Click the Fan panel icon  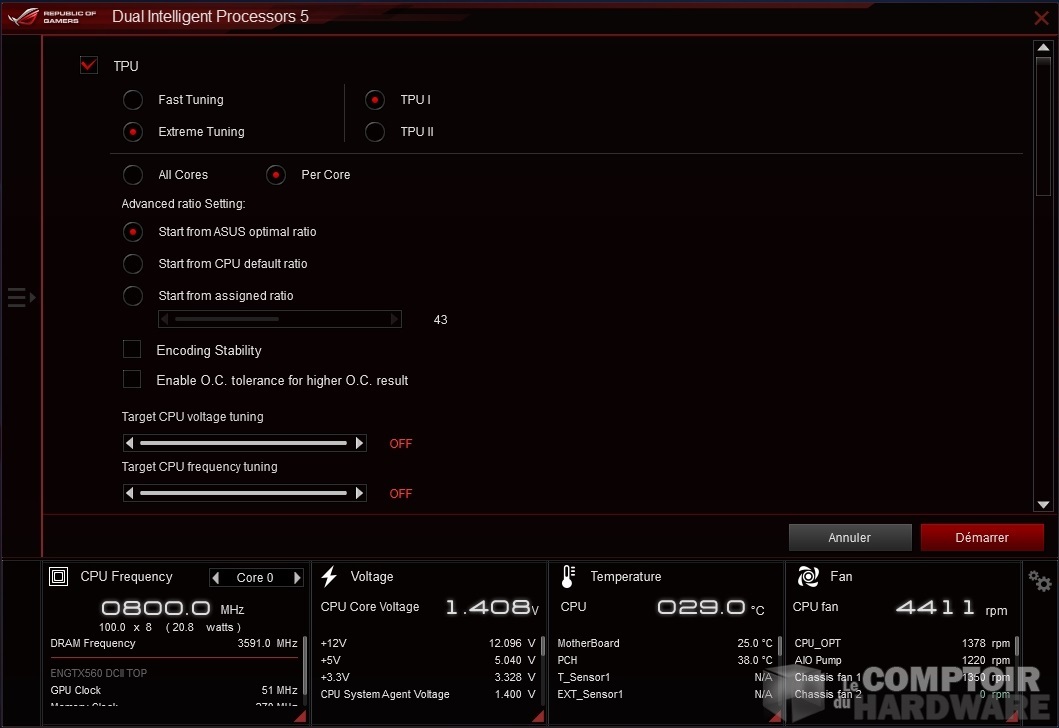click(x=808, y=577)
